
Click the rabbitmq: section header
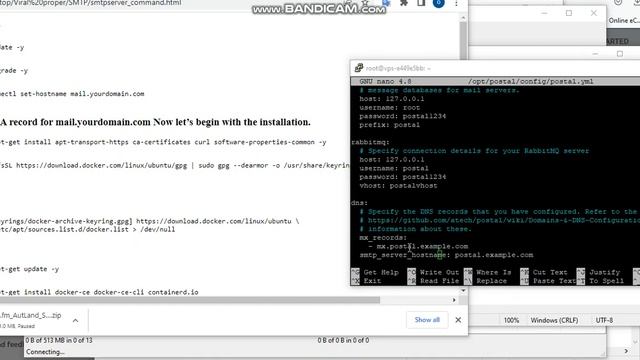[x=370, y=142]
